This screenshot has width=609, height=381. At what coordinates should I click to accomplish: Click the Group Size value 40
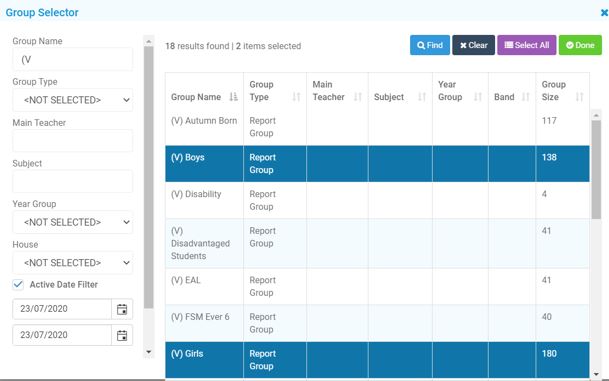click(546, 317)
